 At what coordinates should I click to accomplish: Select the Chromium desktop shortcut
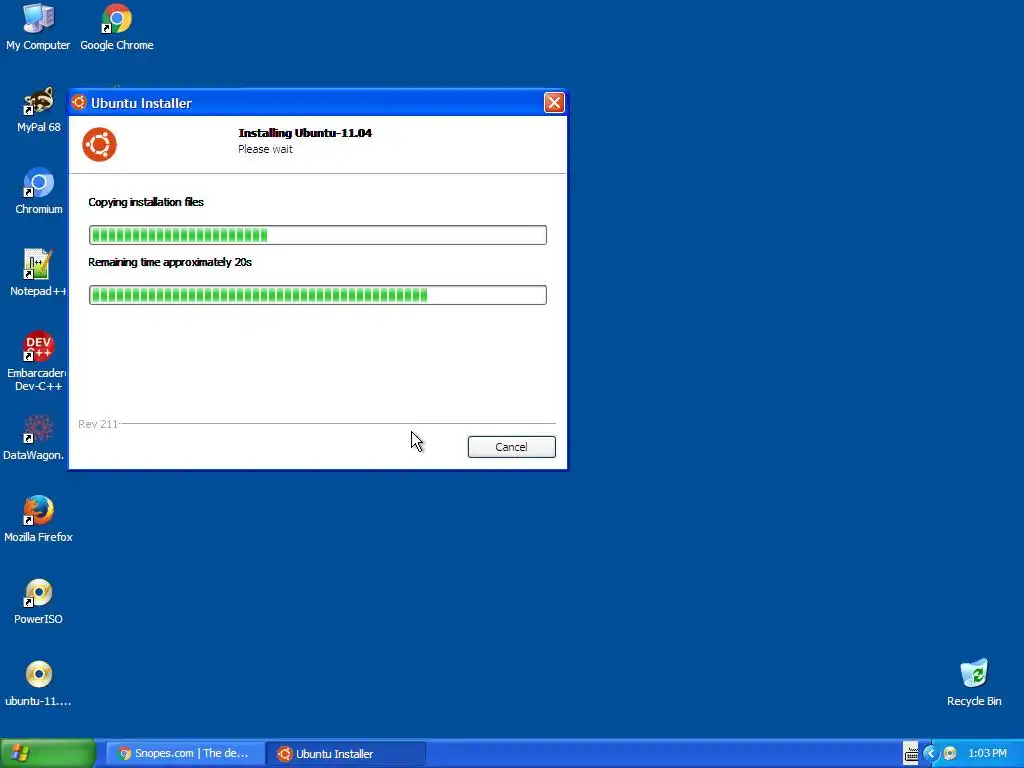[39, 192]
